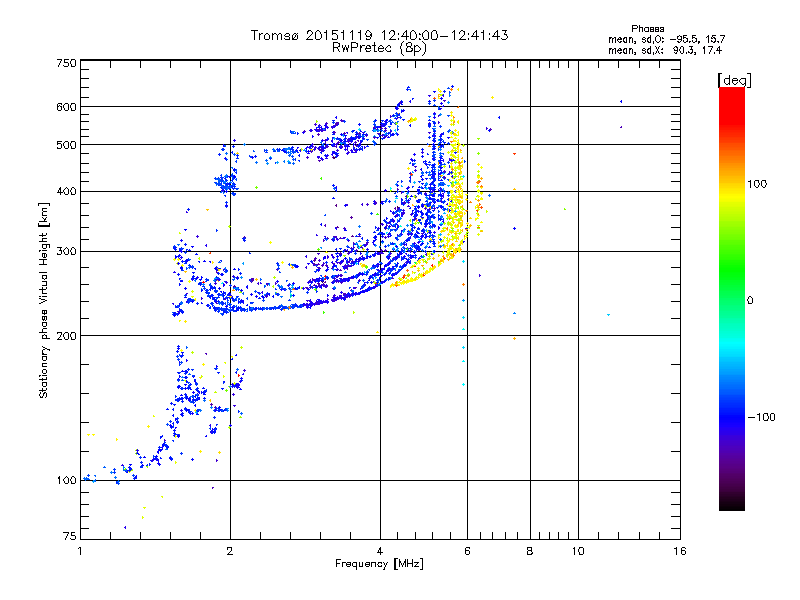
Task: Click the 'mean, sd,X: 90.3, 17.4' line
Action: click(x=664, y=50)
